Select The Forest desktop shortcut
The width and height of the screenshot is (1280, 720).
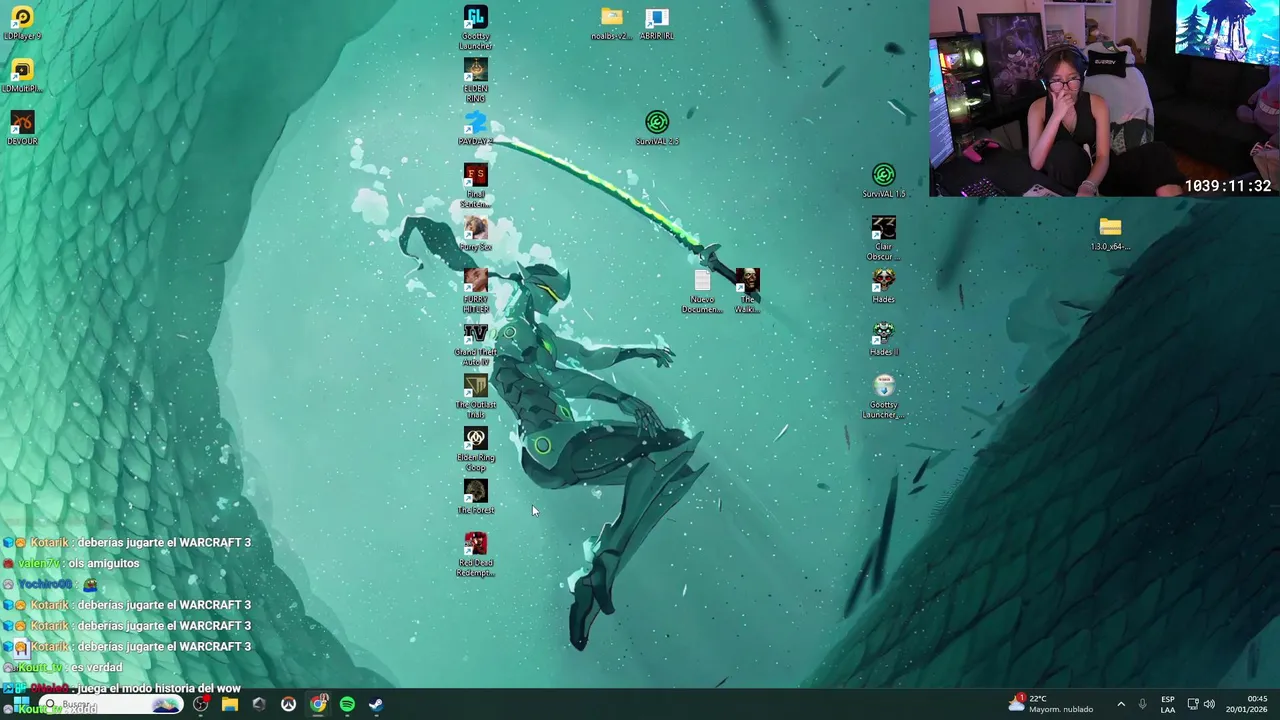click(475, 497)
